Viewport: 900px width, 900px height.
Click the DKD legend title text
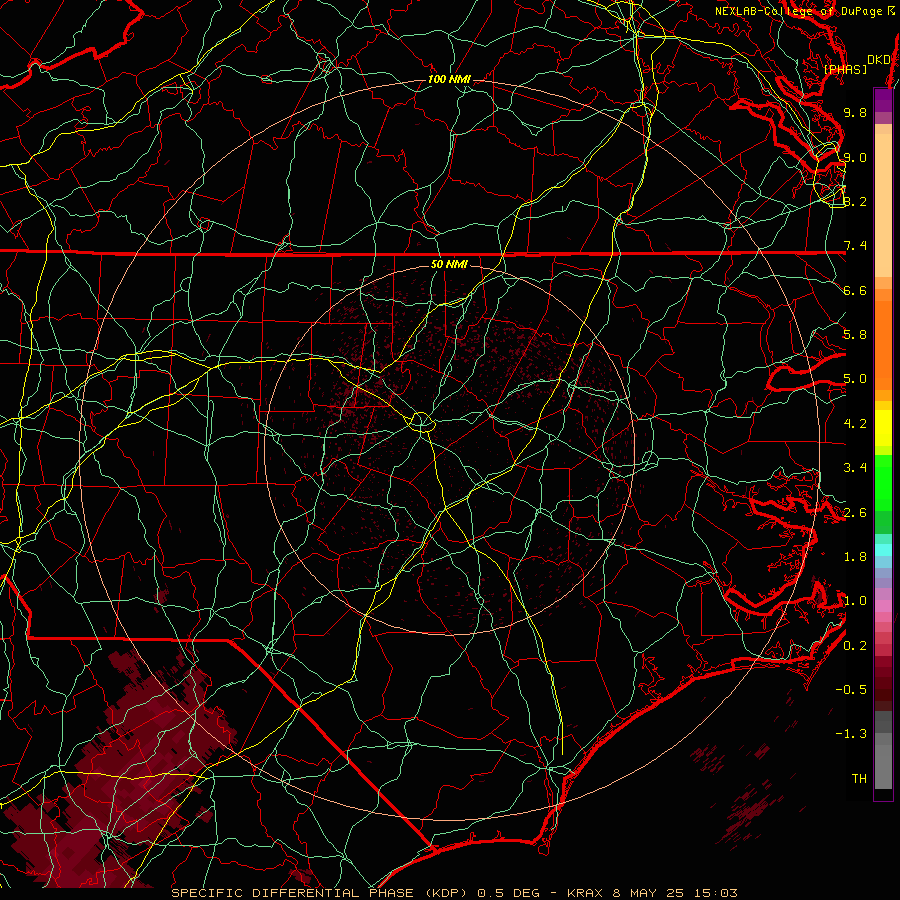click(878, 60)
